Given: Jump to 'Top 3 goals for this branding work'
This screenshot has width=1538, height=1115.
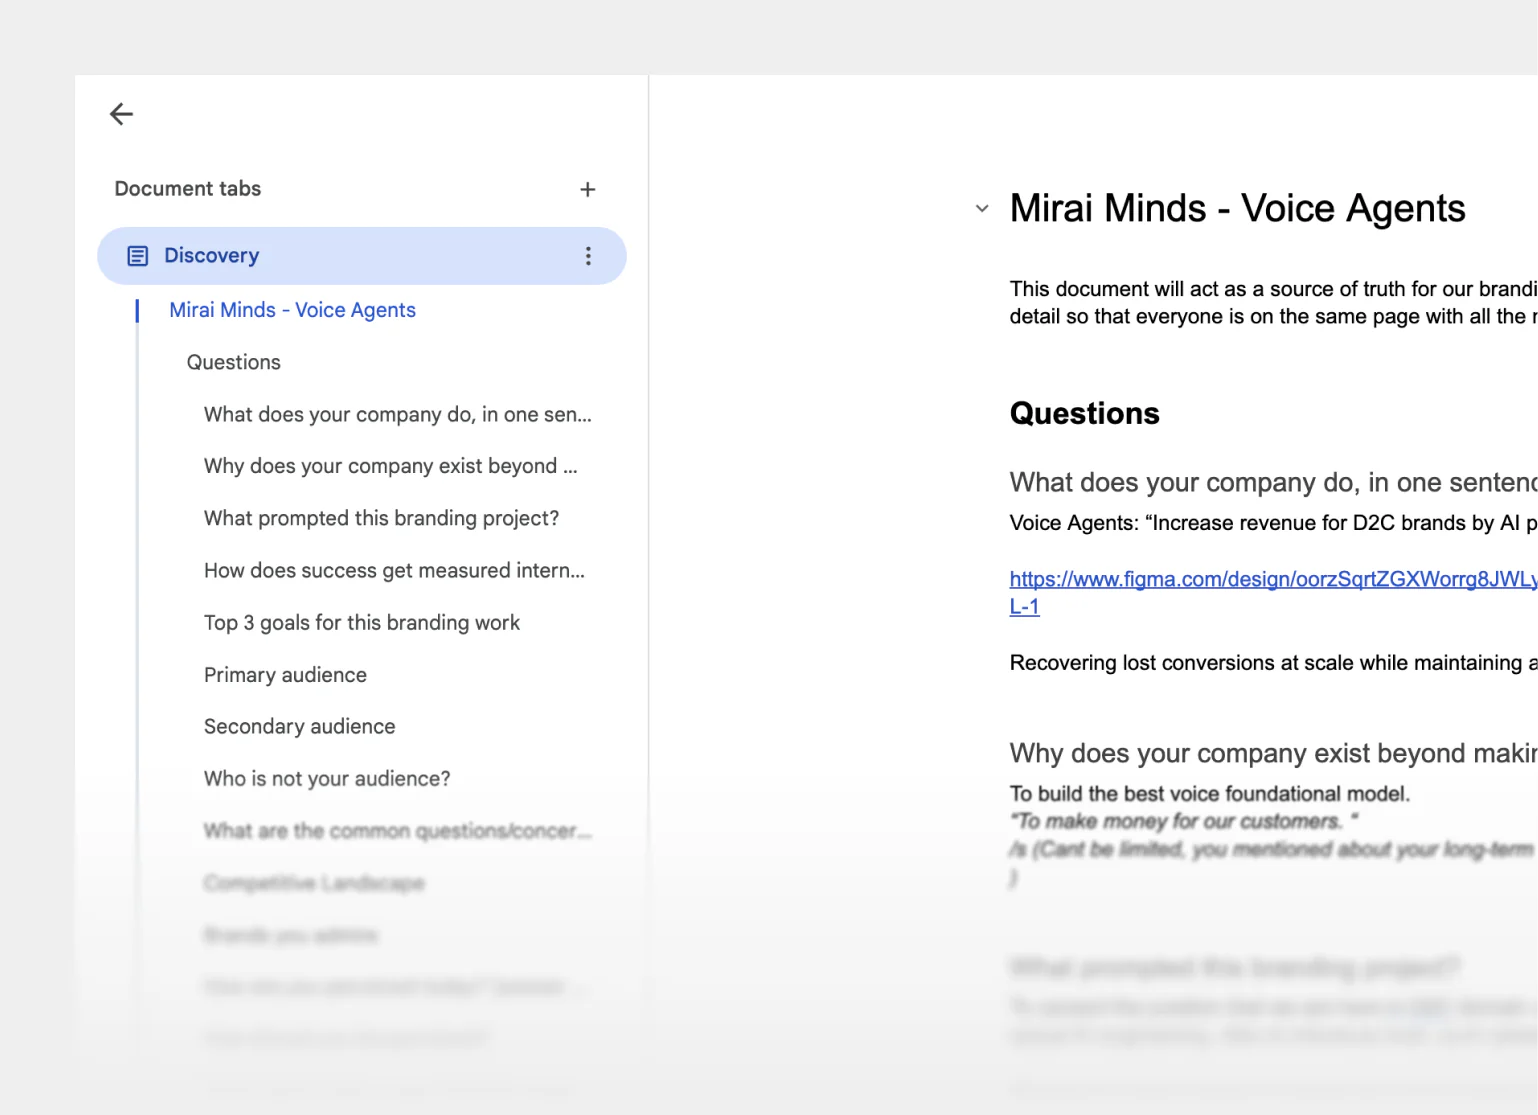Looking at the screenshot, I should [x=362, y=622].
